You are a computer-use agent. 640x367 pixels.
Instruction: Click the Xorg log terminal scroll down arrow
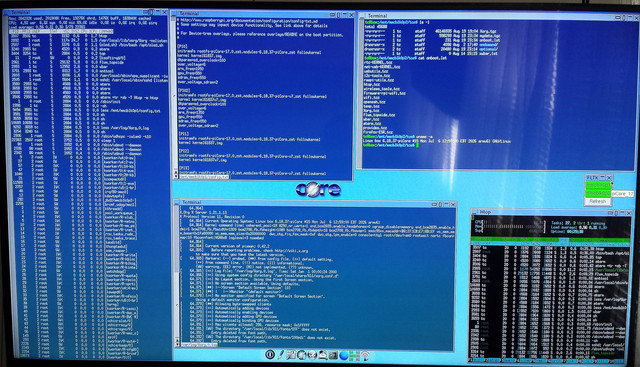click(x=177, y=344)
